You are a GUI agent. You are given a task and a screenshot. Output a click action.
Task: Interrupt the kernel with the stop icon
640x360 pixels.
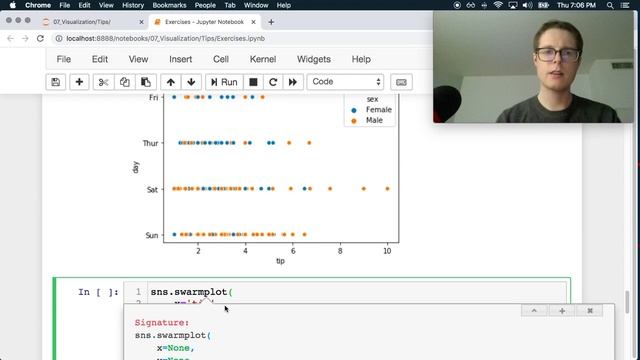point(253,82)
